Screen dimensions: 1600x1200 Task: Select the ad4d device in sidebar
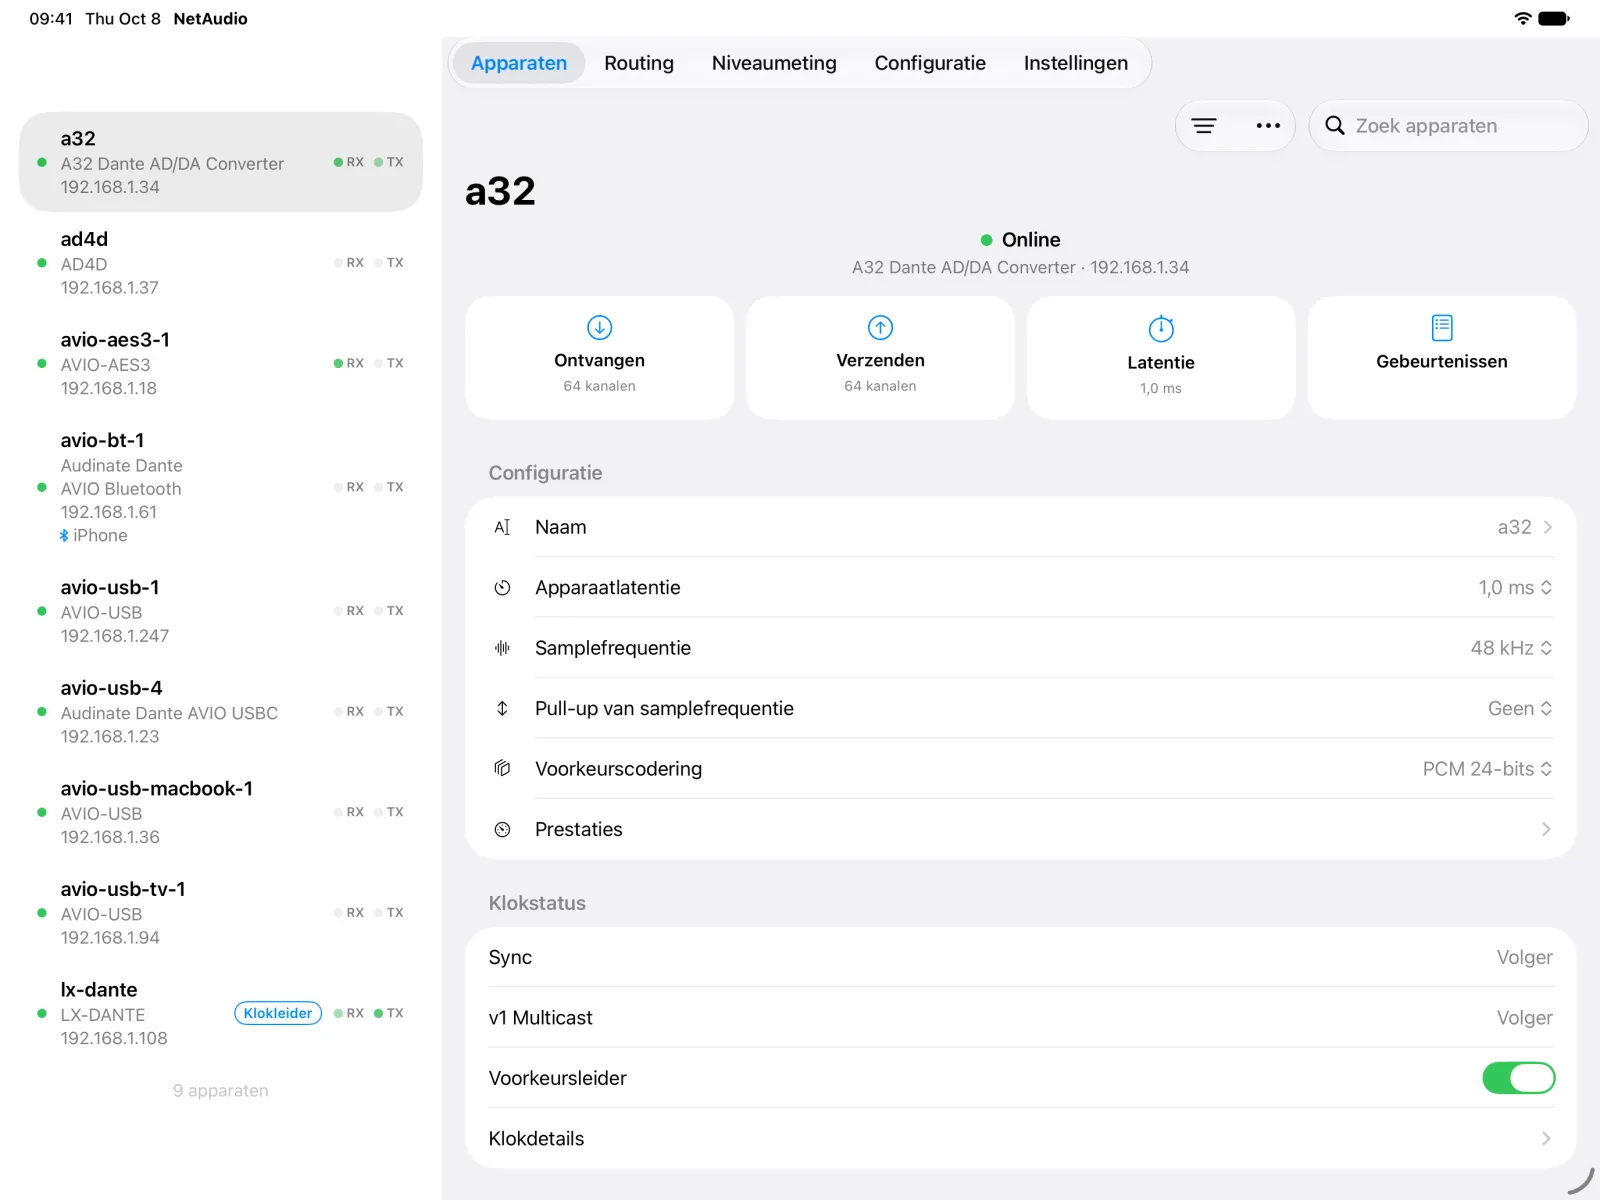221,263
